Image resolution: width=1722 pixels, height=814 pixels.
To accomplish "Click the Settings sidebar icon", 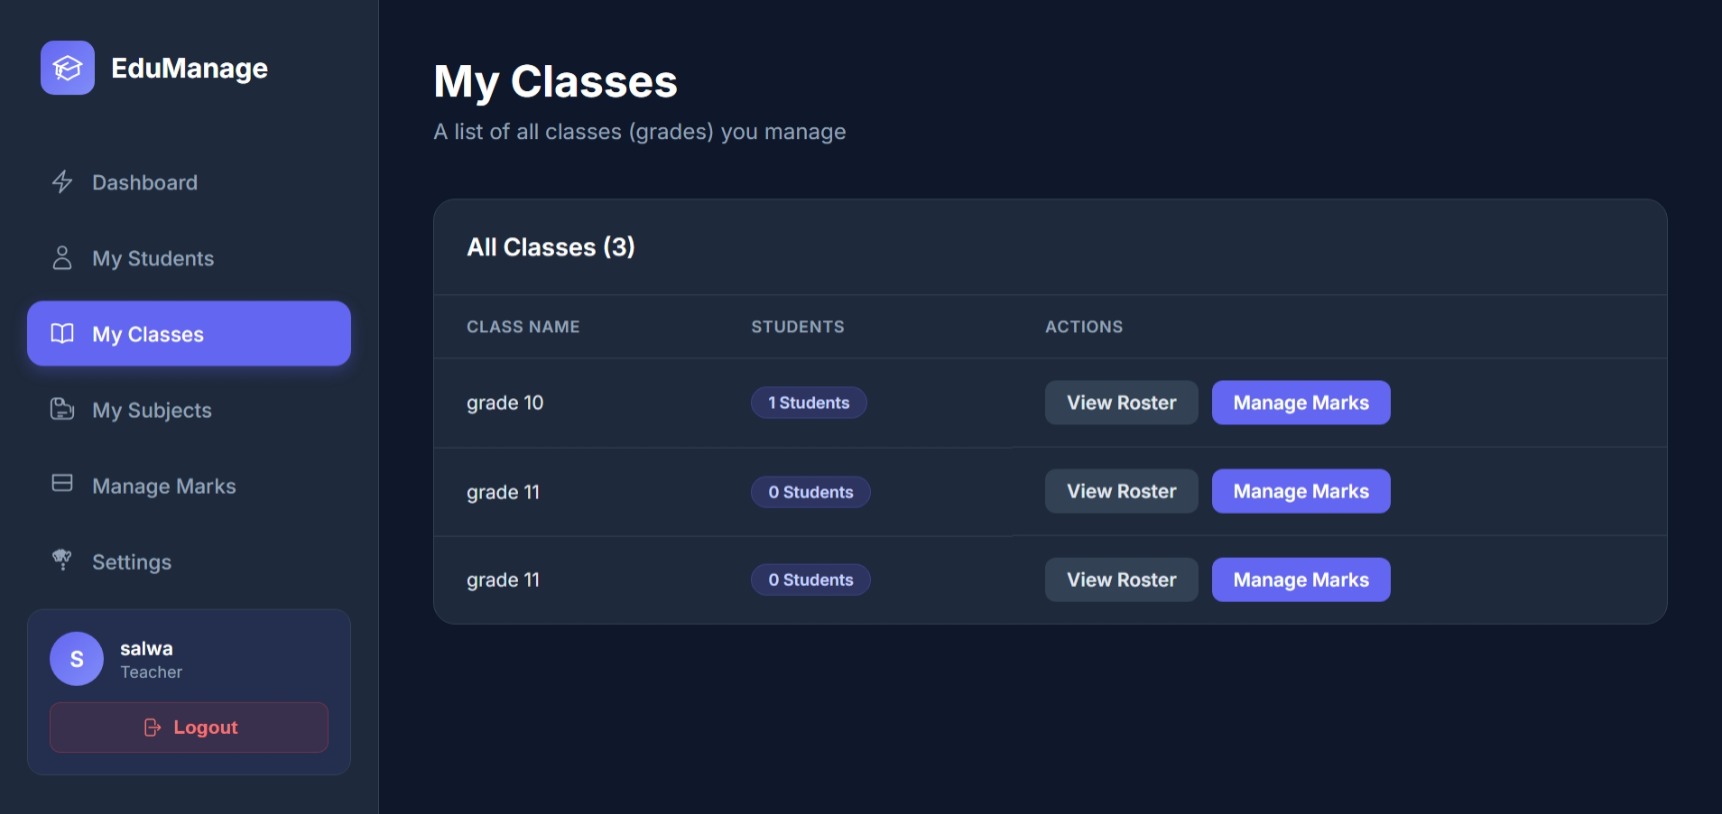I will click(x=62, y=560).
